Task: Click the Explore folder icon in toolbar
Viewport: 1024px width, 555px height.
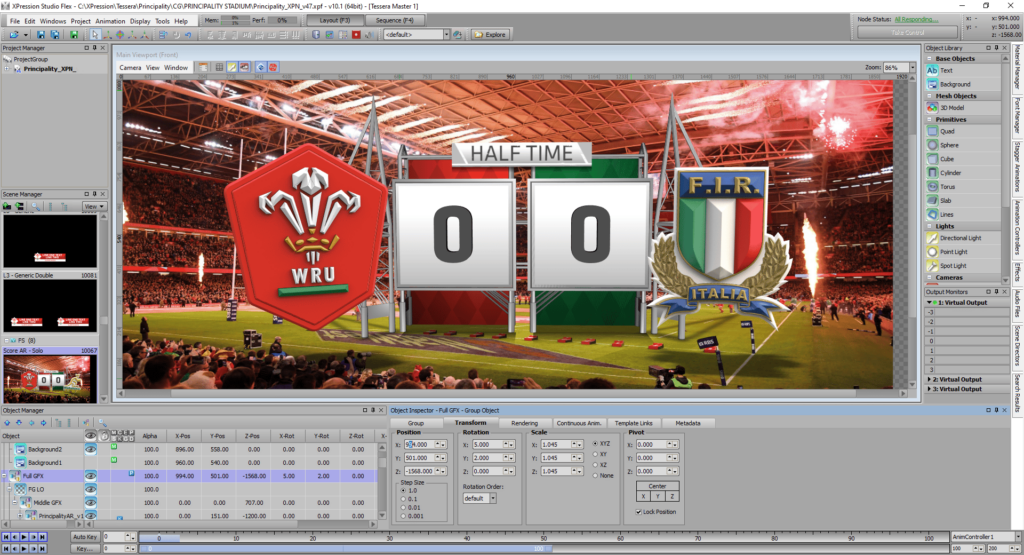Action: tap(490, 34)
